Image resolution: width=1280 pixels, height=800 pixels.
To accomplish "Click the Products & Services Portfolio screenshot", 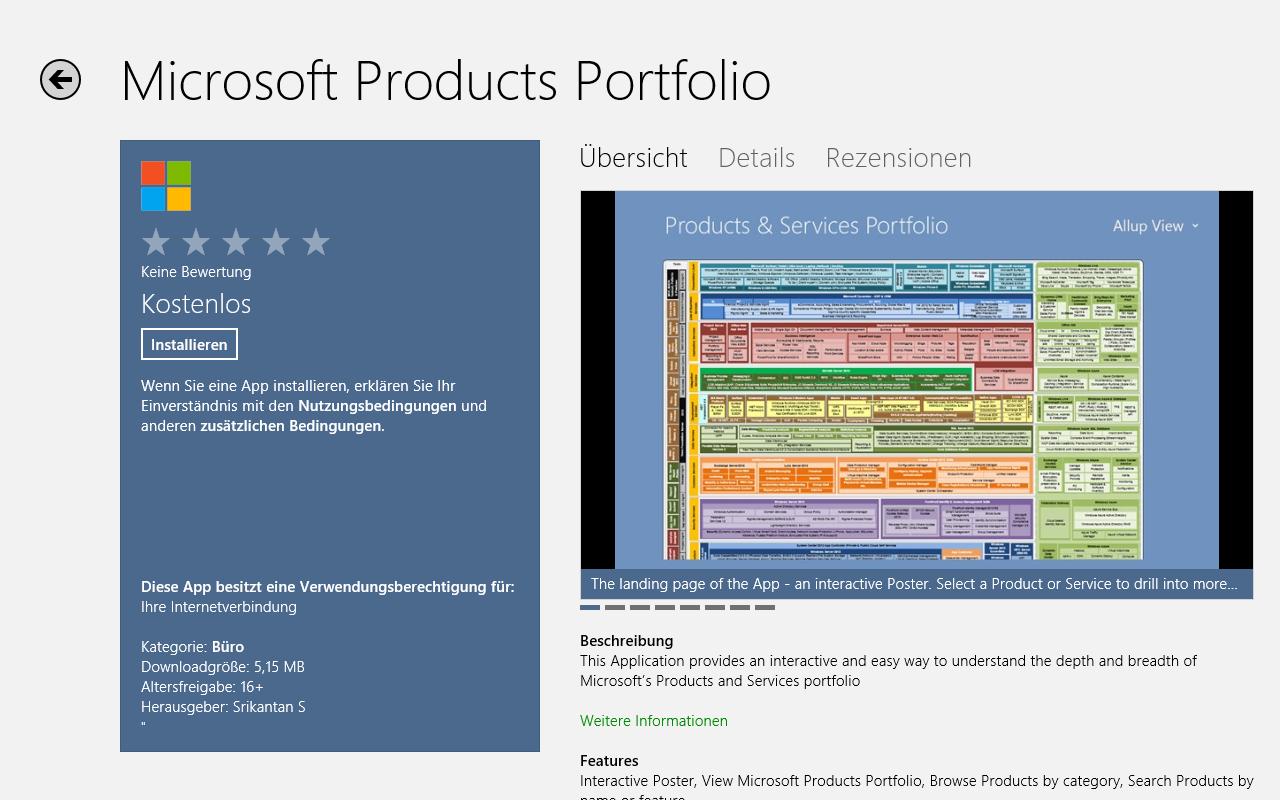I will tap(916, 380).
